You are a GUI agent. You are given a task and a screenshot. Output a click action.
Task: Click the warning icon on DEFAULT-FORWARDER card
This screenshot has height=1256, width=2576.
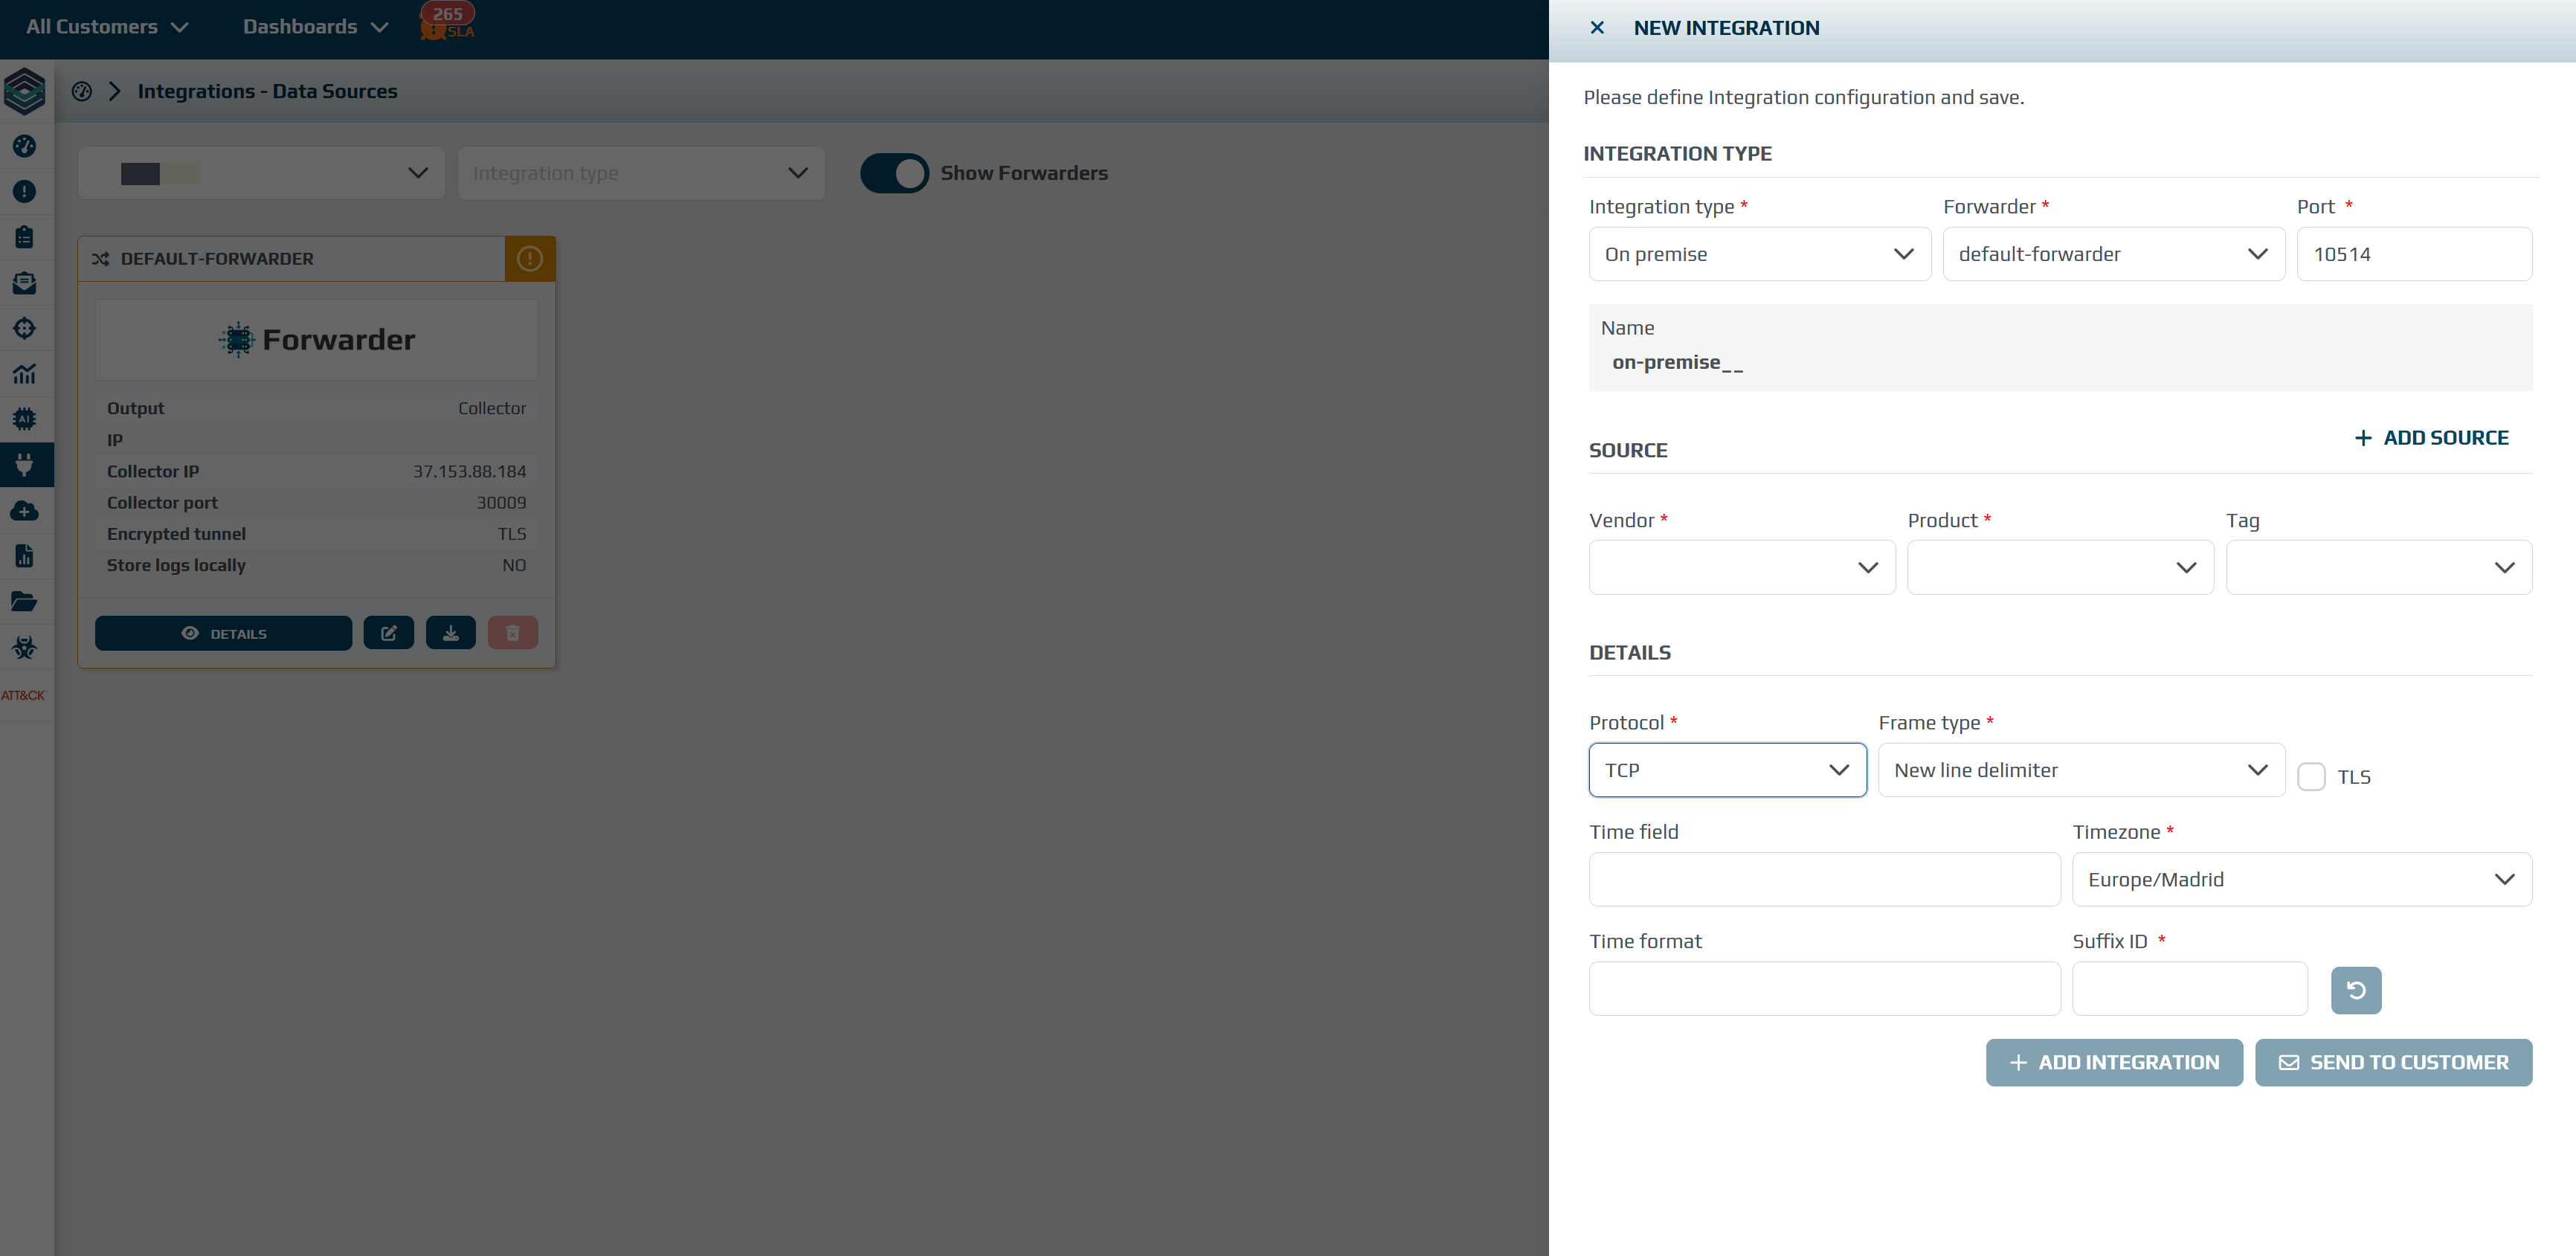(x=529, y=258)
